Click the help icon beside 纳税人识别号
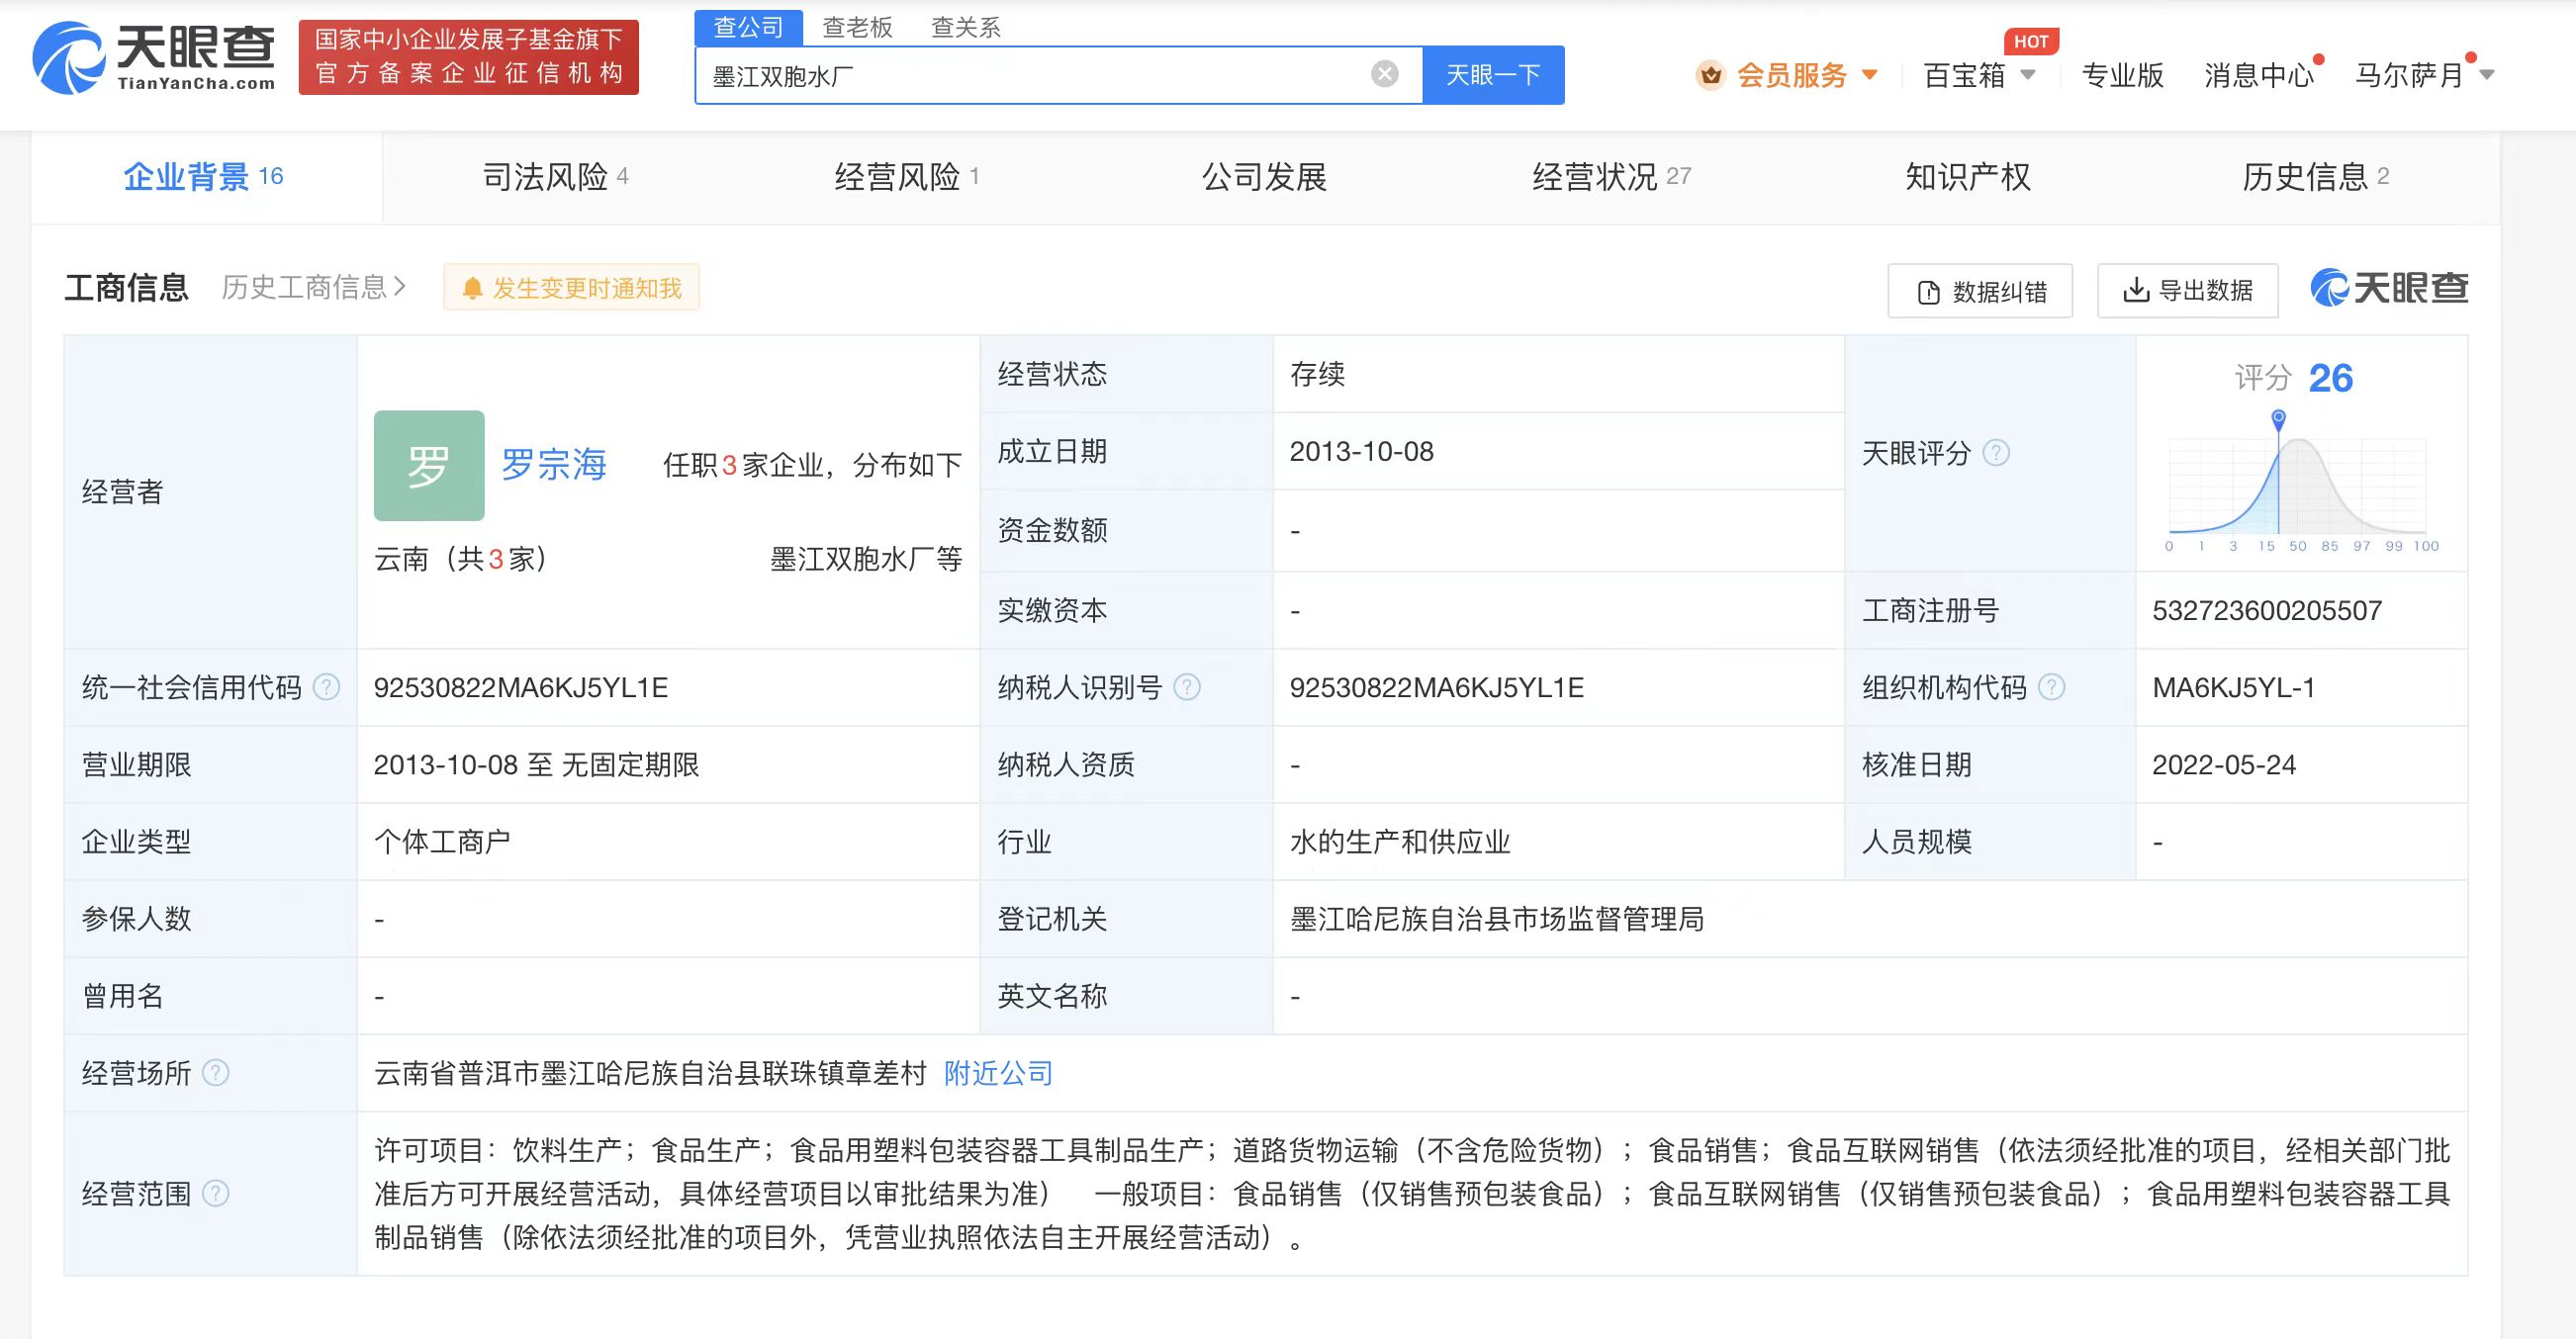Screen dimensions: 2576x1339 point(1187,687)
